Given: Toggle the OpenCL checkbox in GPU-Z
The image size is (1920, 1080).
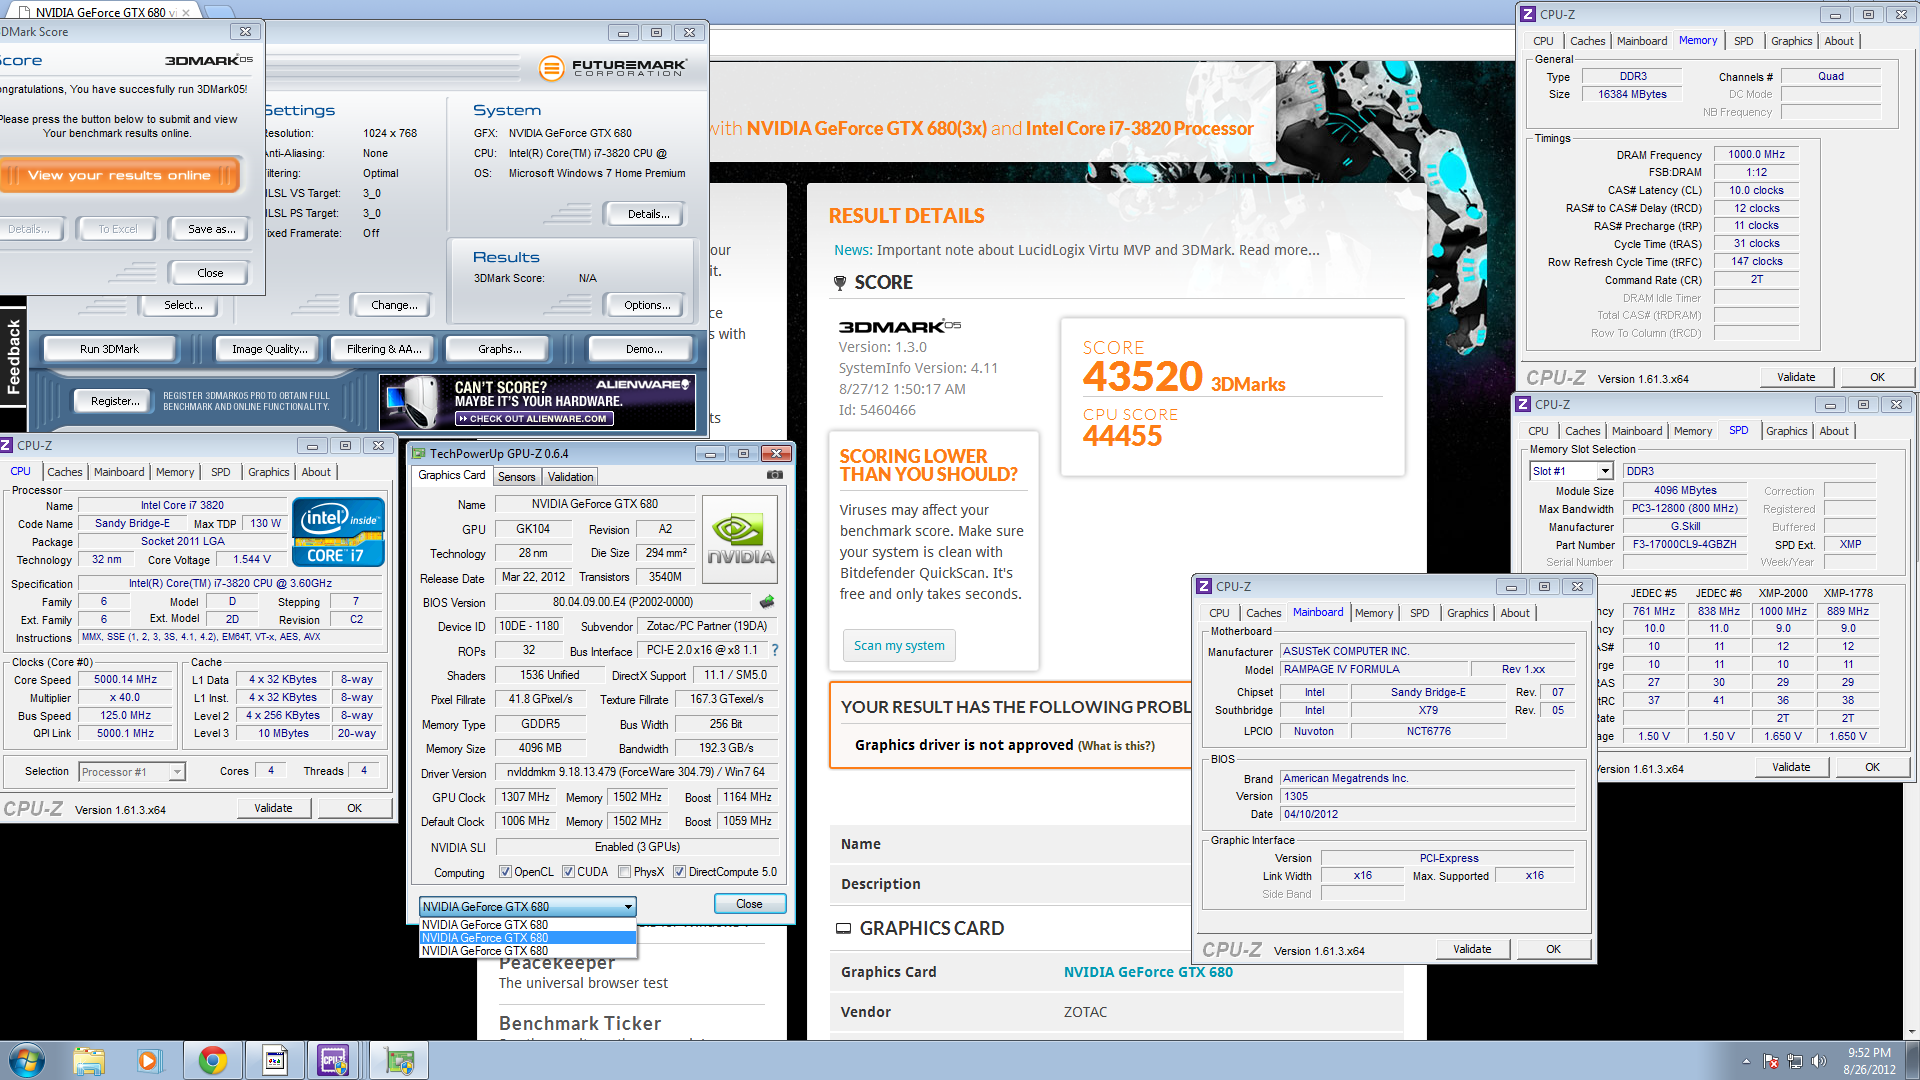Looking at the screenshot, I should point(505,872).
